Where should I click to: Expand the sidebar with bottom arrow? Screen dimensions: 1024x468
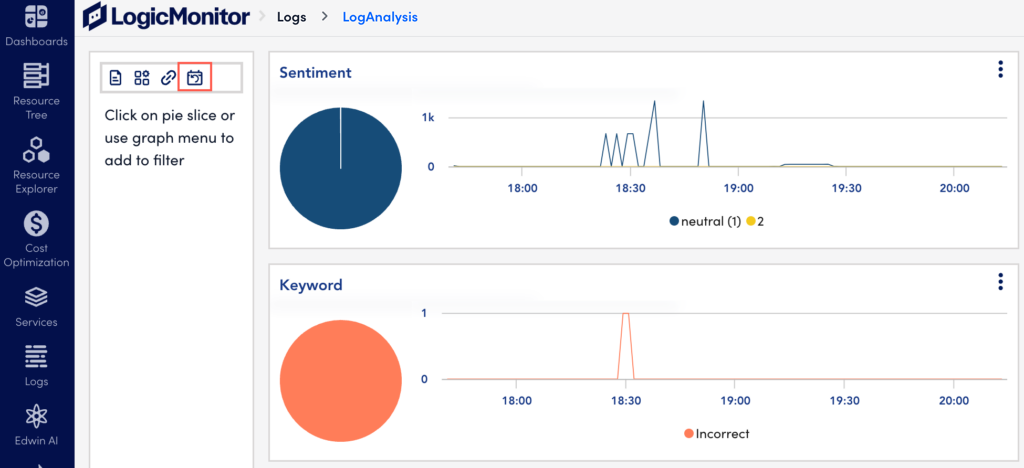pos(36,463)
